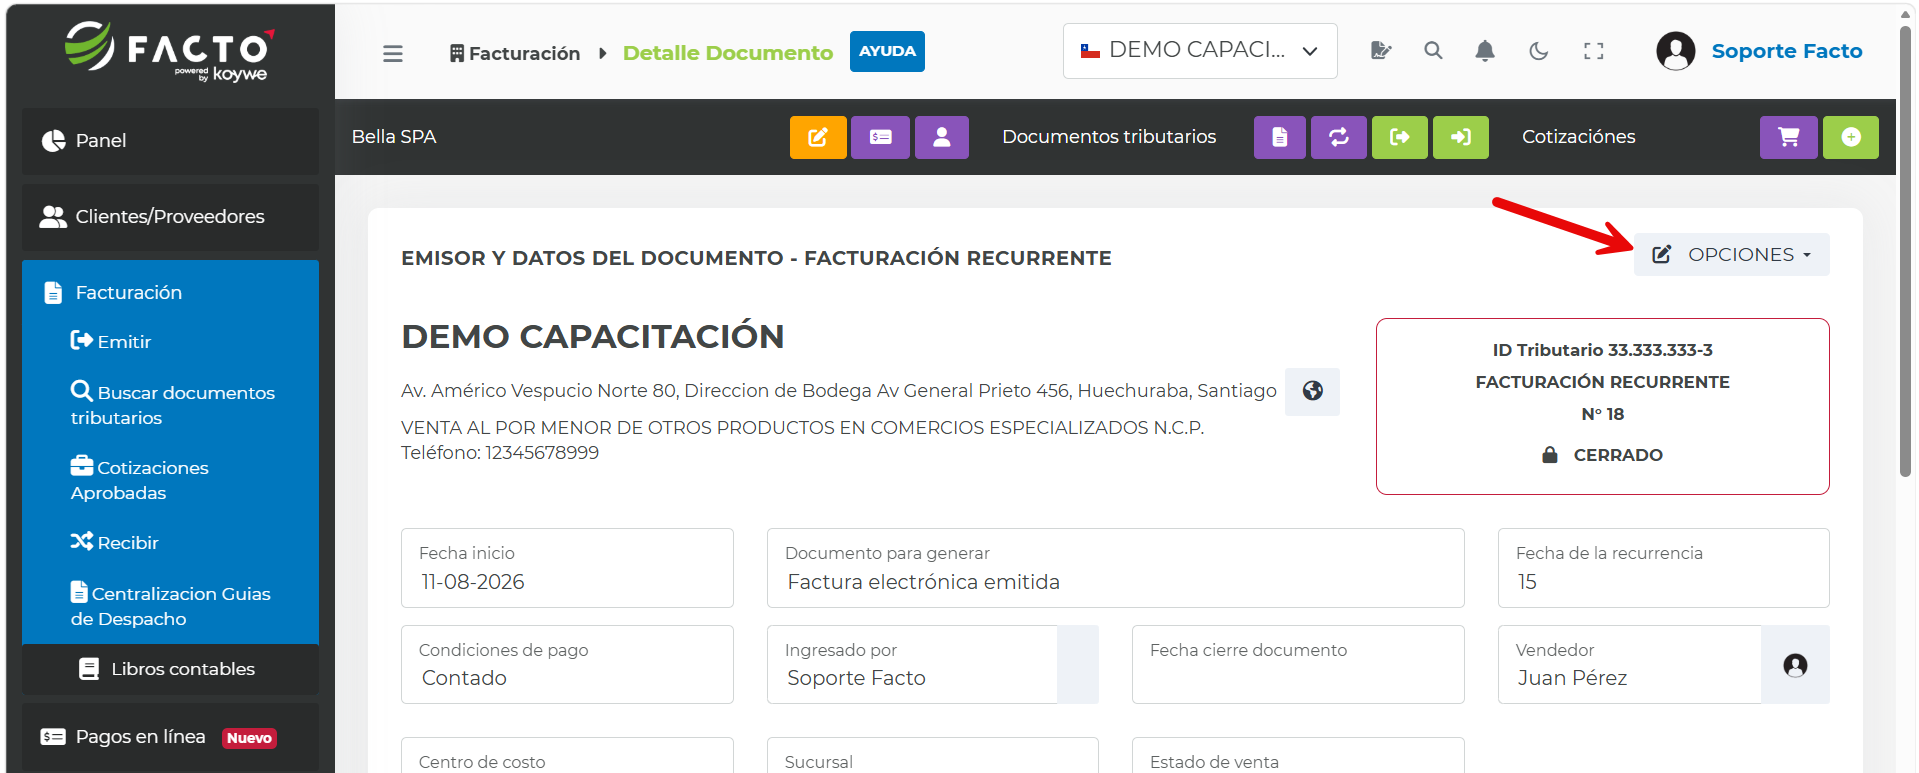Click the Vendedor Juan Pérez field
1919x773 pixels.
point(1629,665)
